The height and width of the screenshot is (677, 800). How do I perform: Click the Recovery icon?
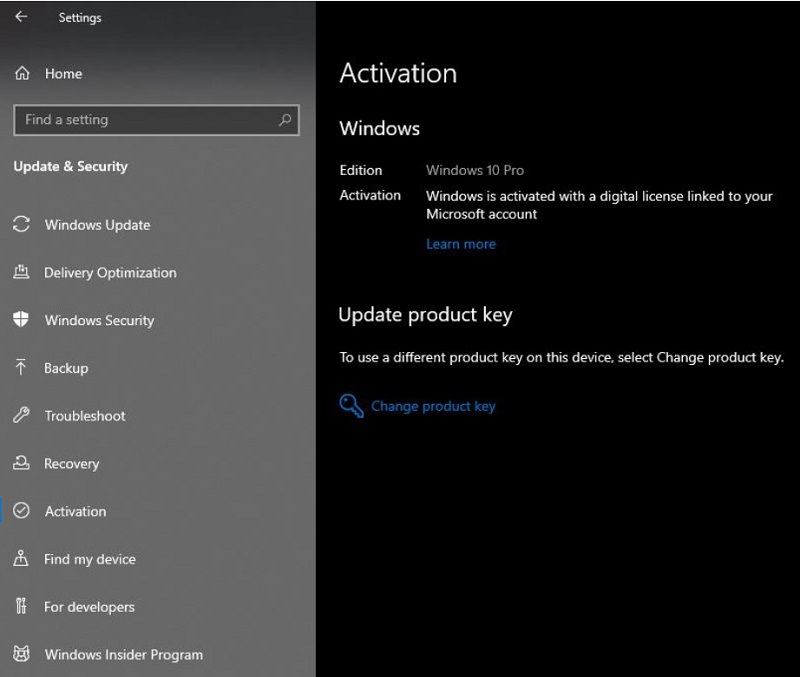(x=21, y=463)
